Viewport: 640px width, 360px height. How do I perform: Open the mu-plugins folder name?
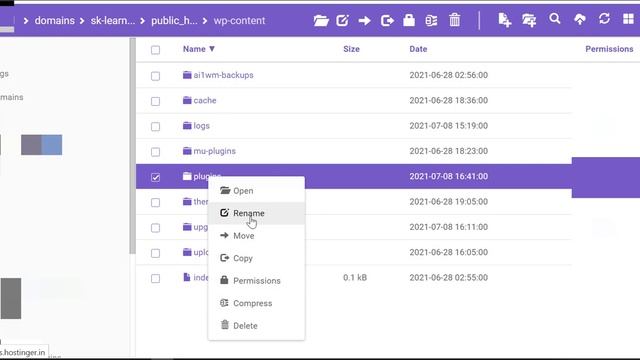point(214,151)
